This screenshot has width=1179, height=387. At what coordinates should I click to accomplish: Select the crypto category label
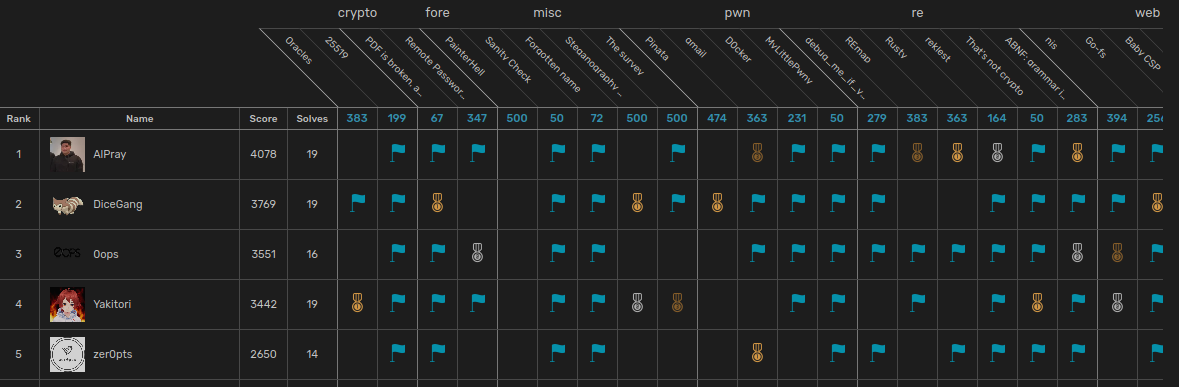tap(357, 13)
